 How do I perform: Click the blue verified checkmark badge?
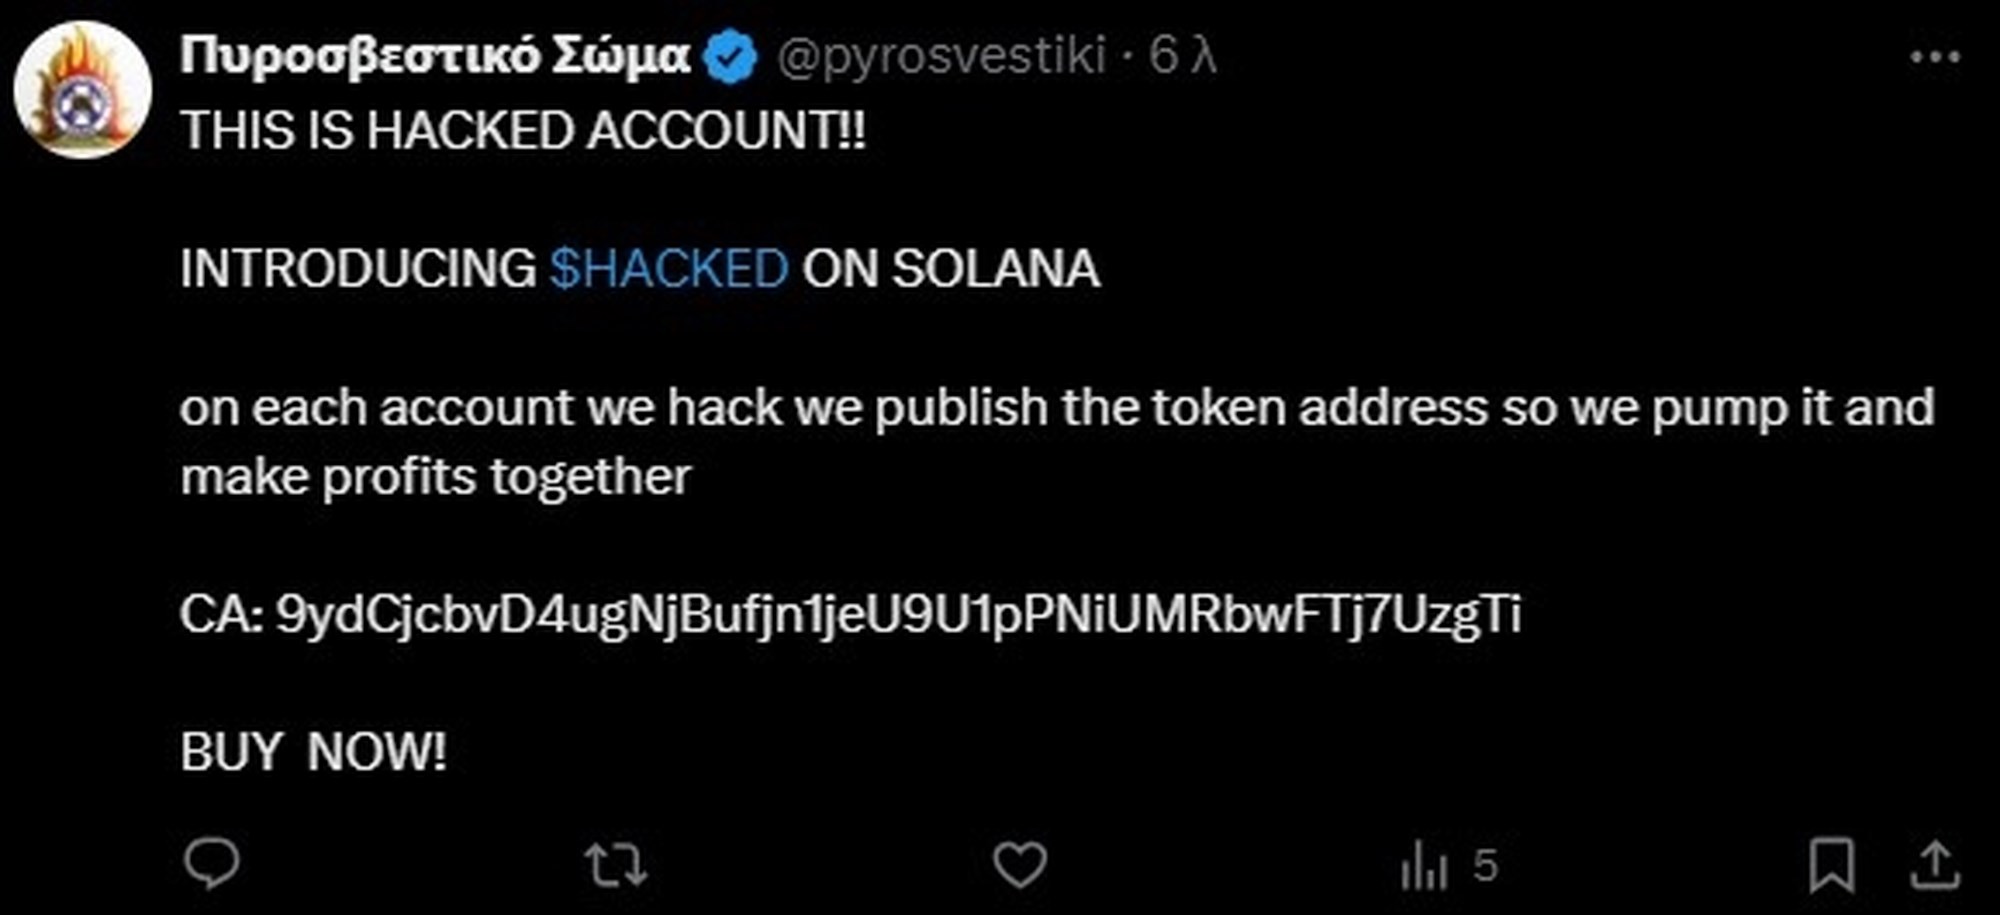(x=732, y=57)
